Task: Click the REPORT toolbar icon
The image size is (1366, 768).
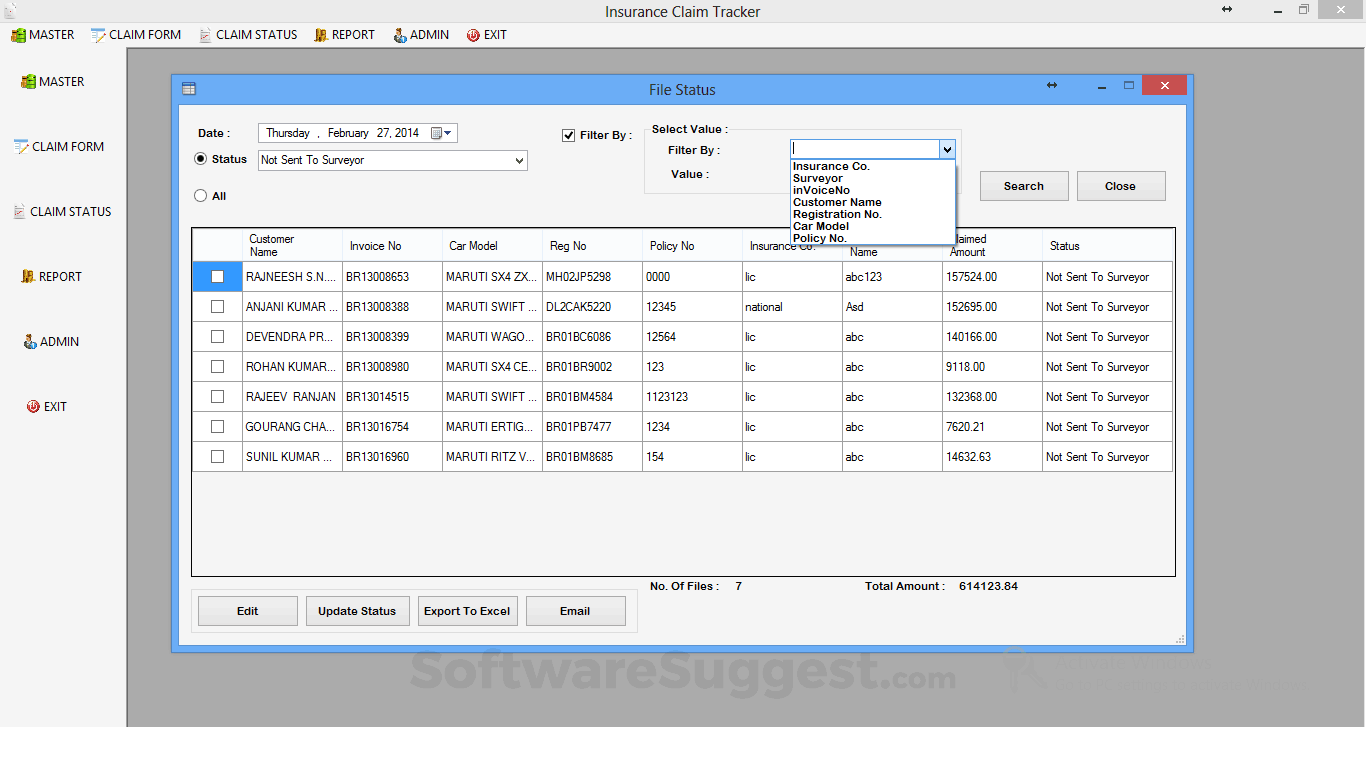Action: pos(344,34)
